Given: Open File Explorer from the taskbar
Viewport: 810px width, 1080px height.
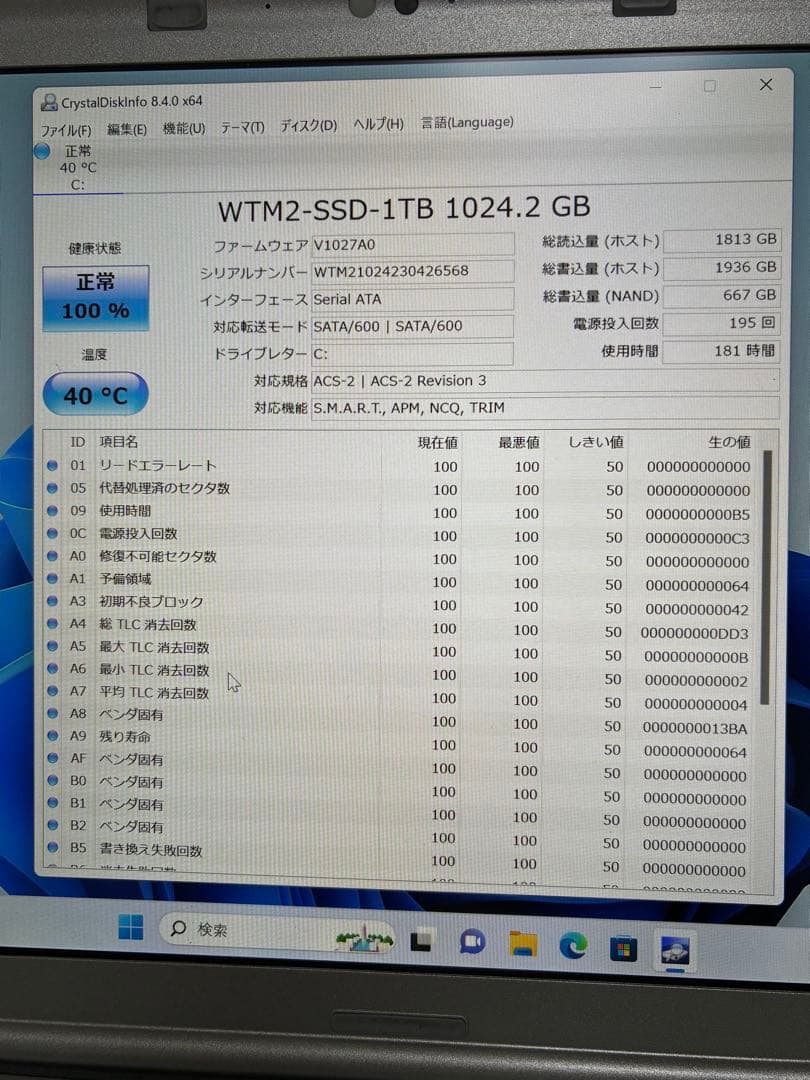Looking at the screenshot, I should (521, 943).
